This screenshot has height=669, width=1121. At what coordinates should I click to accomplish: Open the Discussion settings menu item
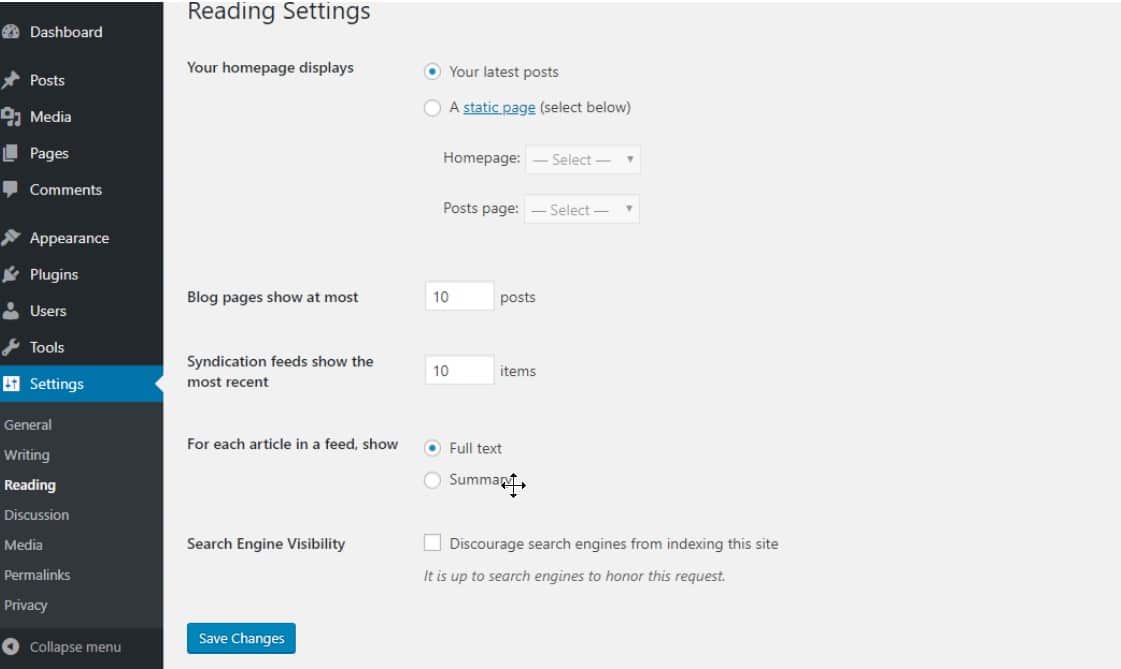click(37, 514)
